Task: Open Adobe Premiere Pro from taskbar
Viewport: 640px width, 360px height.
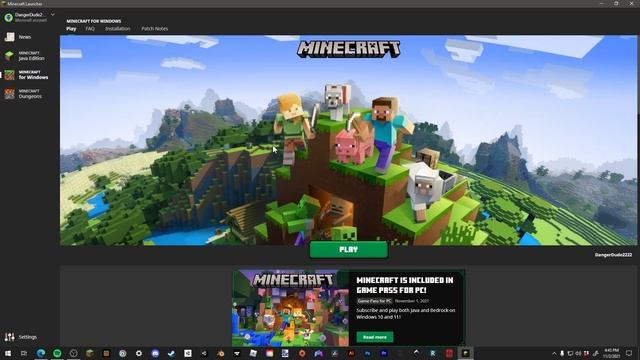Action: point(384,353)
